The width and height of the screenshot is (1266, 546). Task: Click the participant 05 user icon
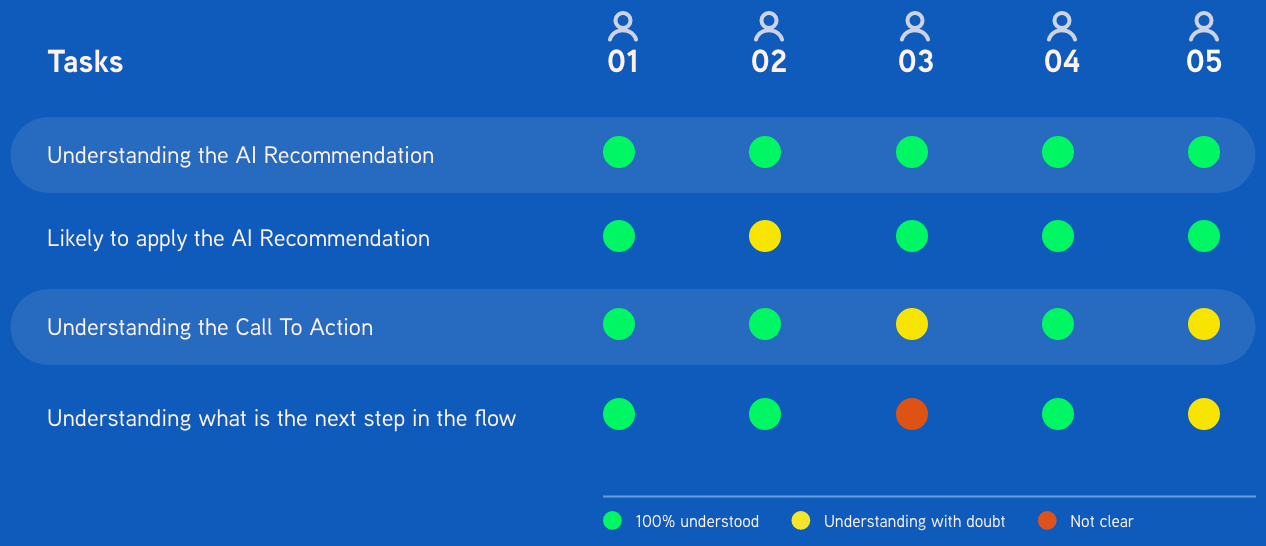click(x=1204, y=27)
